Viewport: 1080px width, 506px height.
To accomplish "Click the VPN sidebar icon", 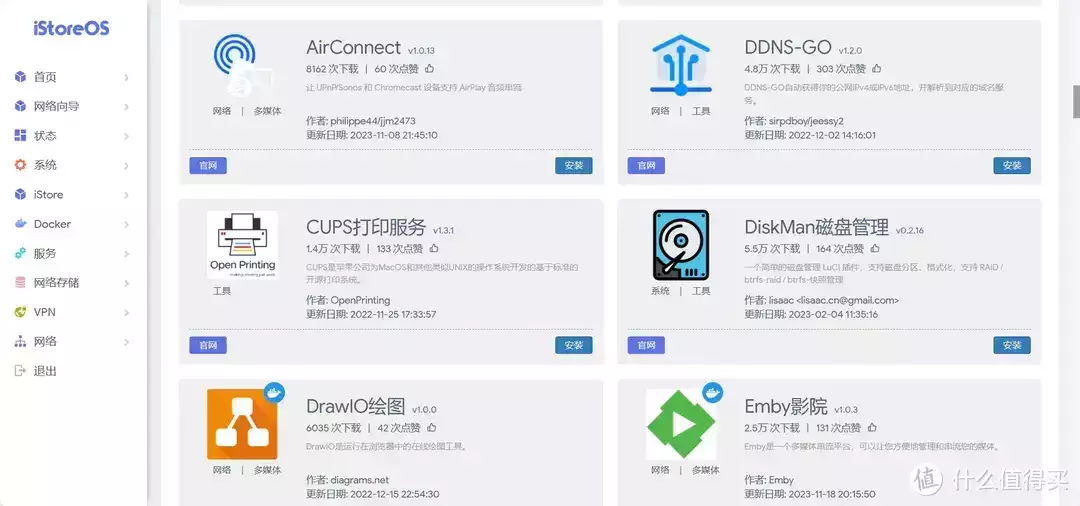I will pyautogui.click(x=20, y=312).
